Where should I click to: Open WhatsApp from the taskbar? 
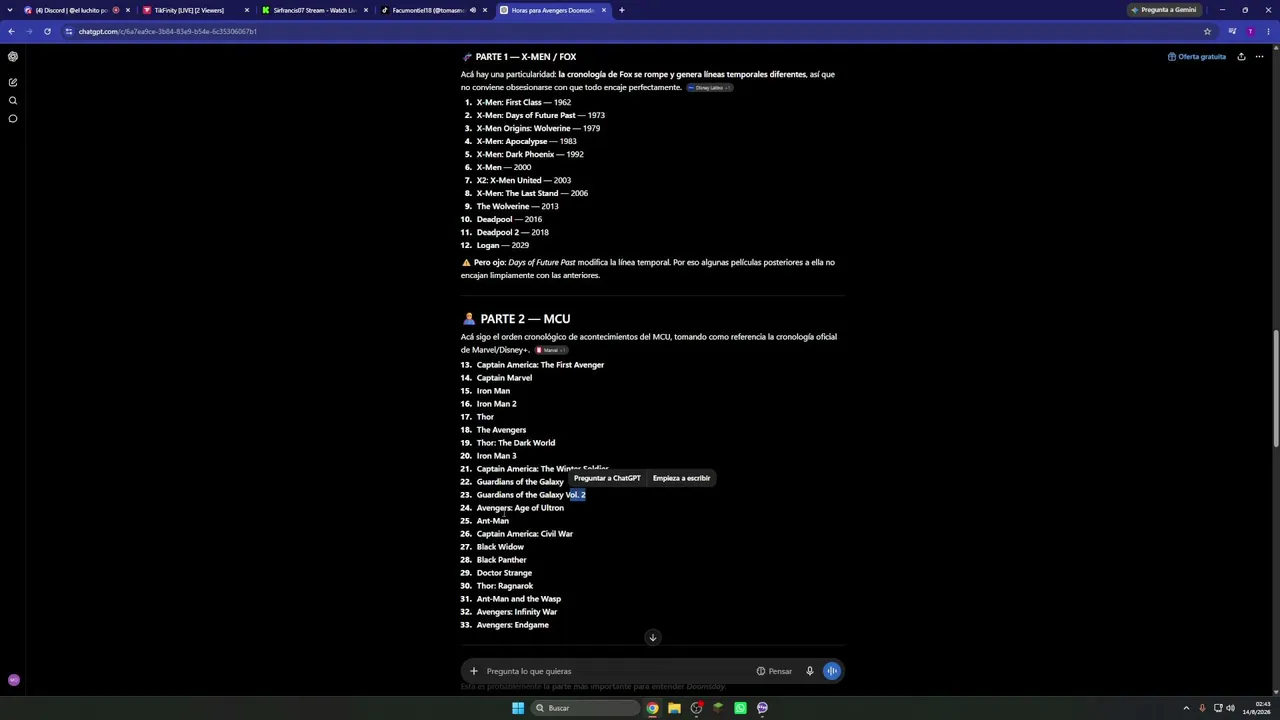[740, 708]
